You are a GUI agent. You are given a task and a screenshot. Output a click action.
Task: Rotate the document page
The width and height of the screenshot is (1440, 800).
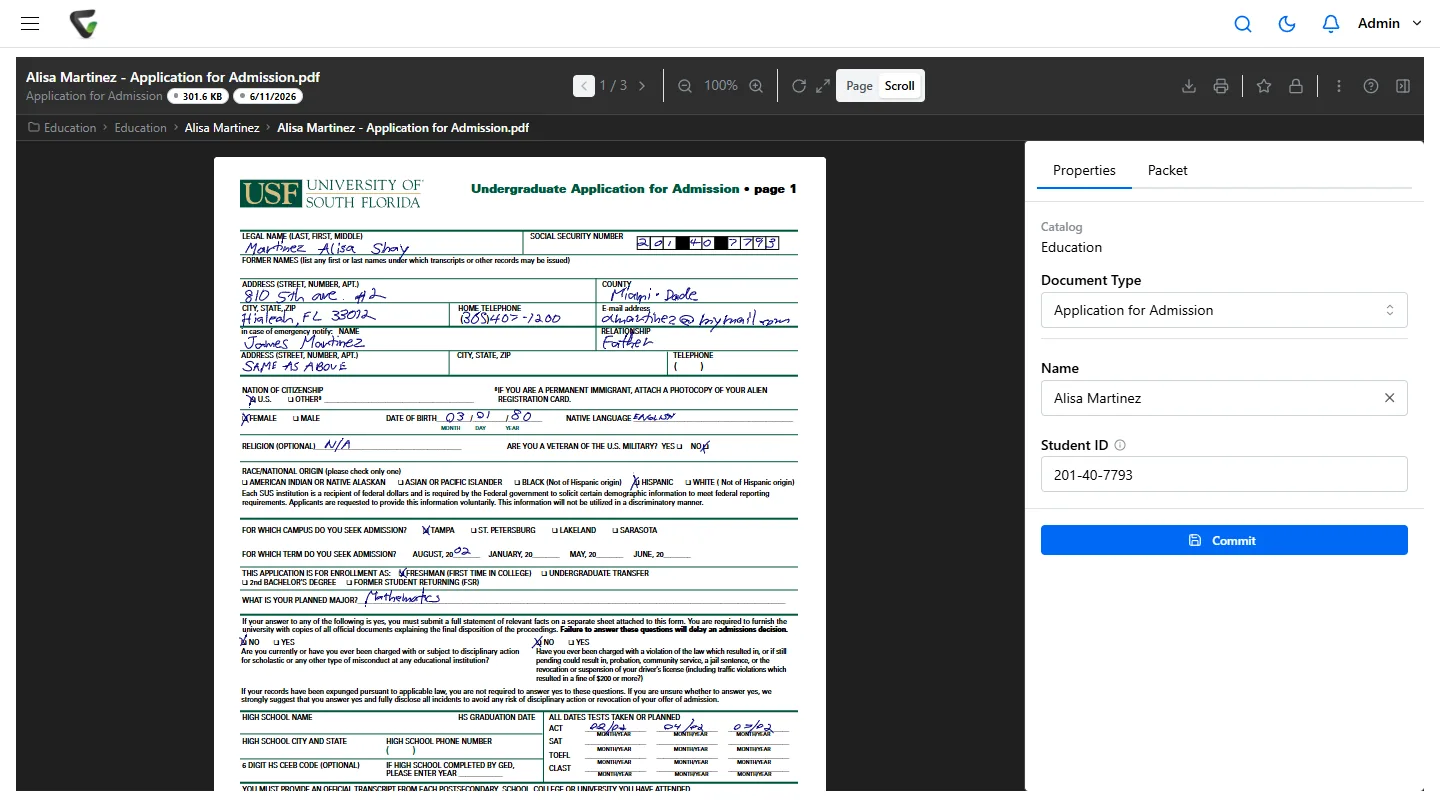click(x=799, y=86)
